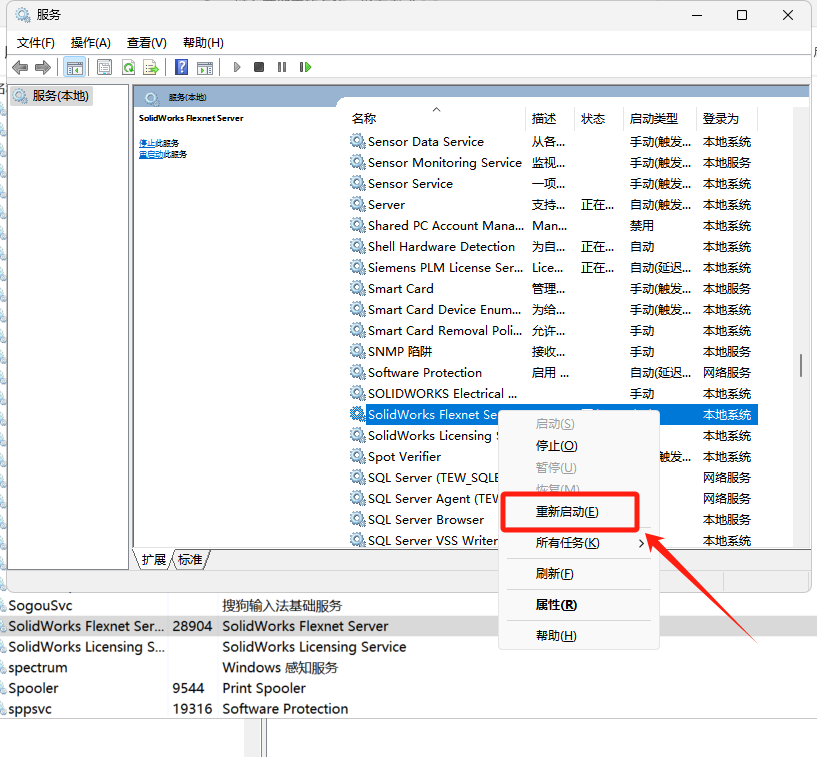
Task: Select Smart Card Removal Poli... row
Action: point(553,330)
